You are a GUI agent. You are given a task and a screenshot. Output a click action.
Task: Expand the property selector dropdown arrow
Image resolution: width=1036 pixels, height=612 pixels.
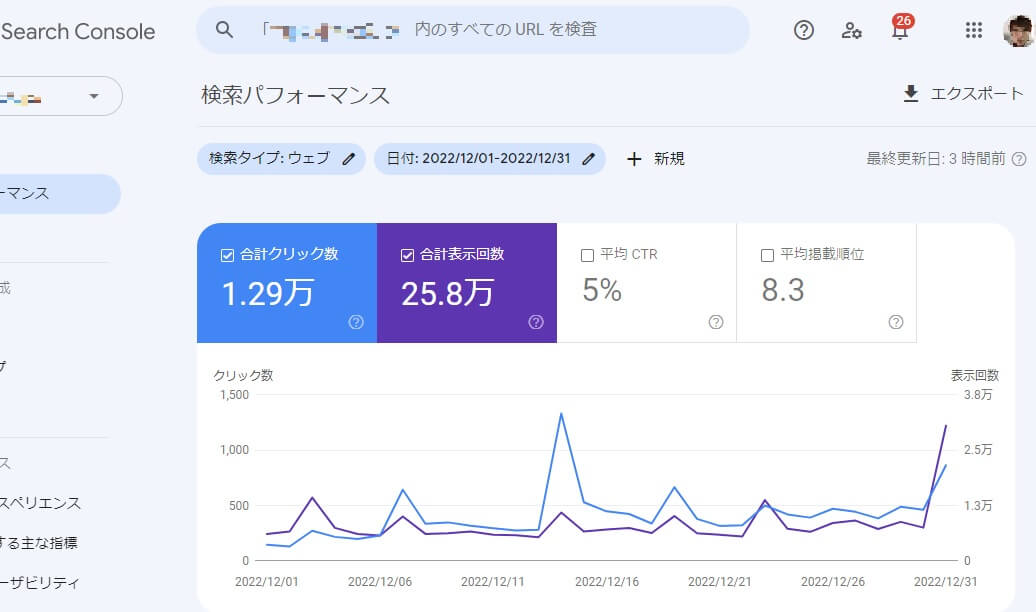[94, 96]
